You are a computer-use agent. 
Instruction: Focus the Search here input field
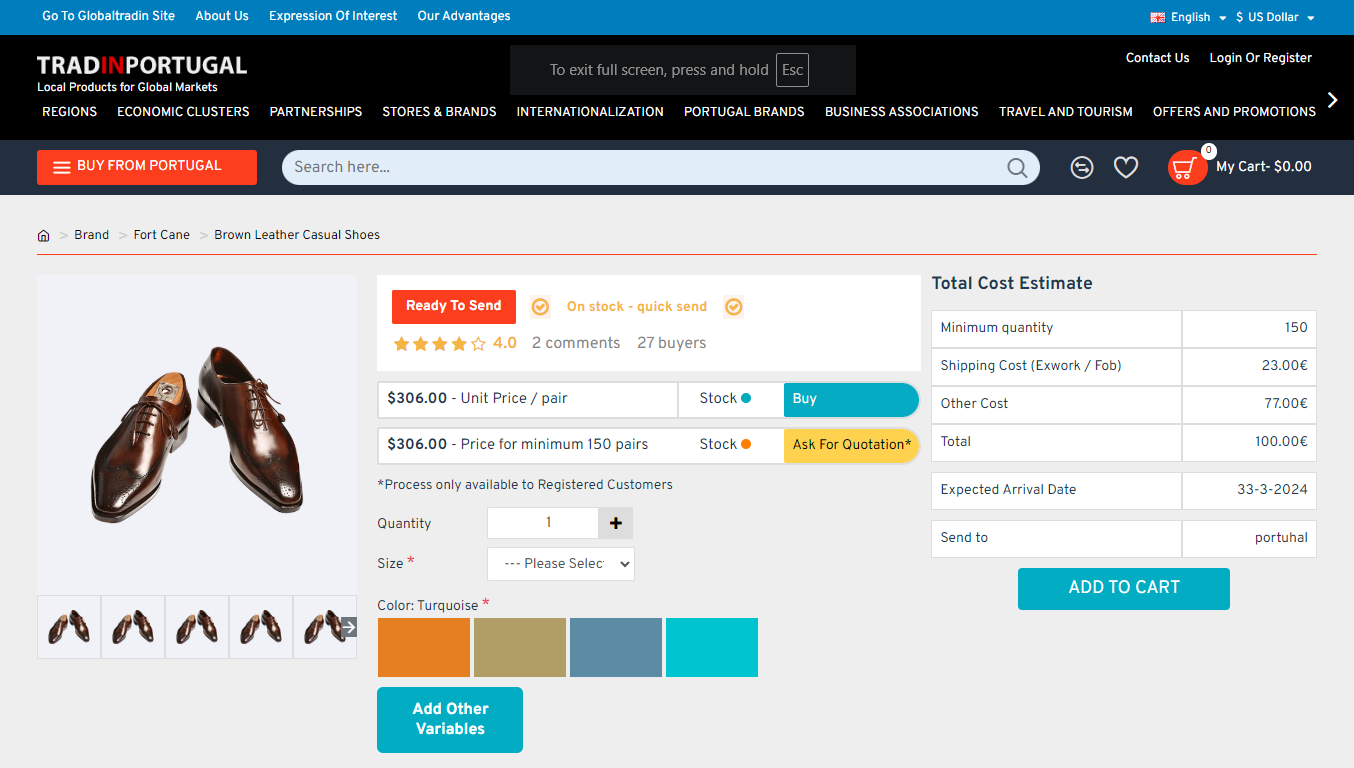point(640,167)
